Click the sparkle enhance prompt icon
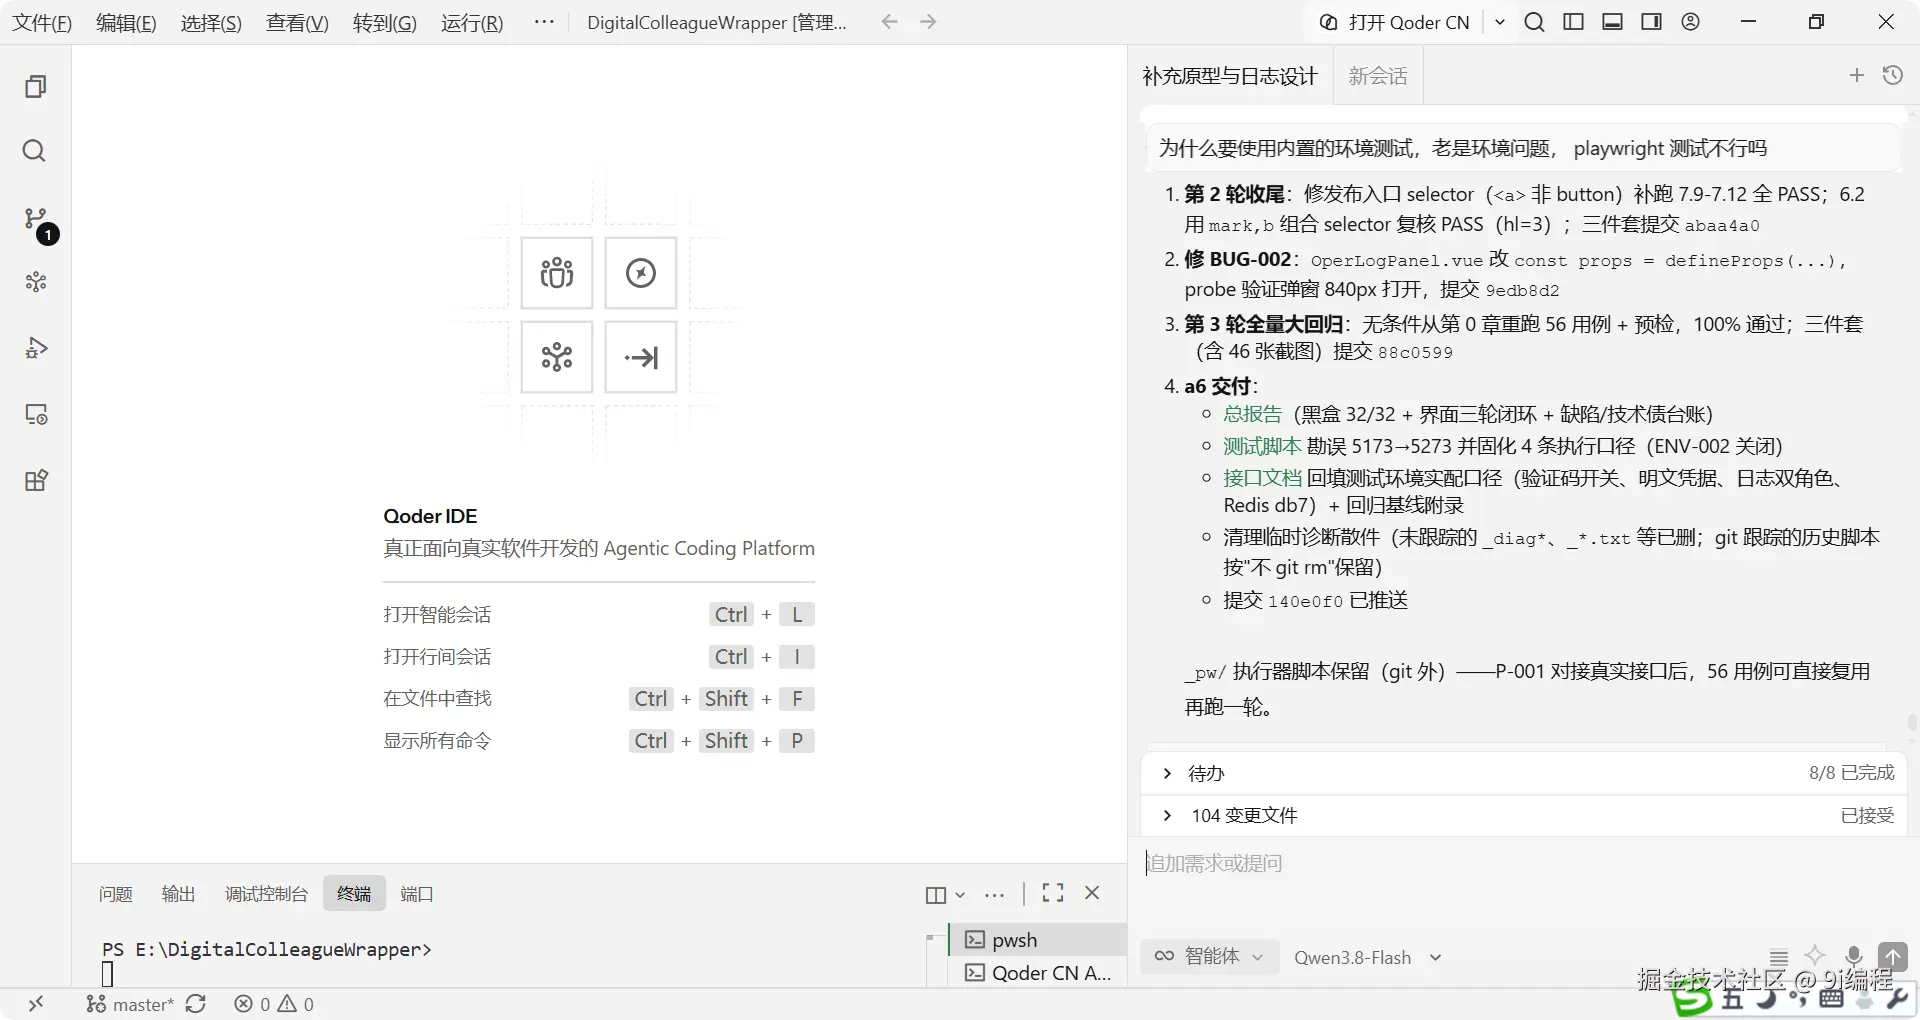The width and height of the screenshot is (1920, 1020). click(x=1815, y=956)
